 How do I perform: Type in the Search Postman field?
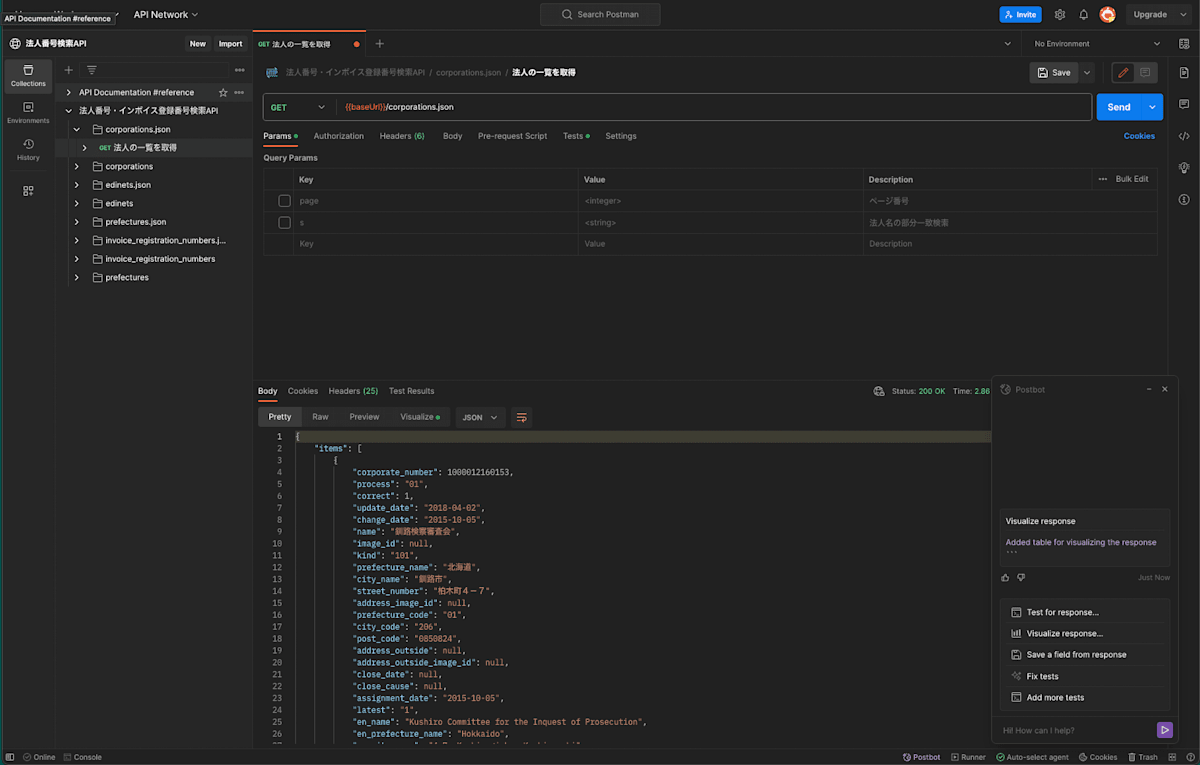(x=600, y=15)
